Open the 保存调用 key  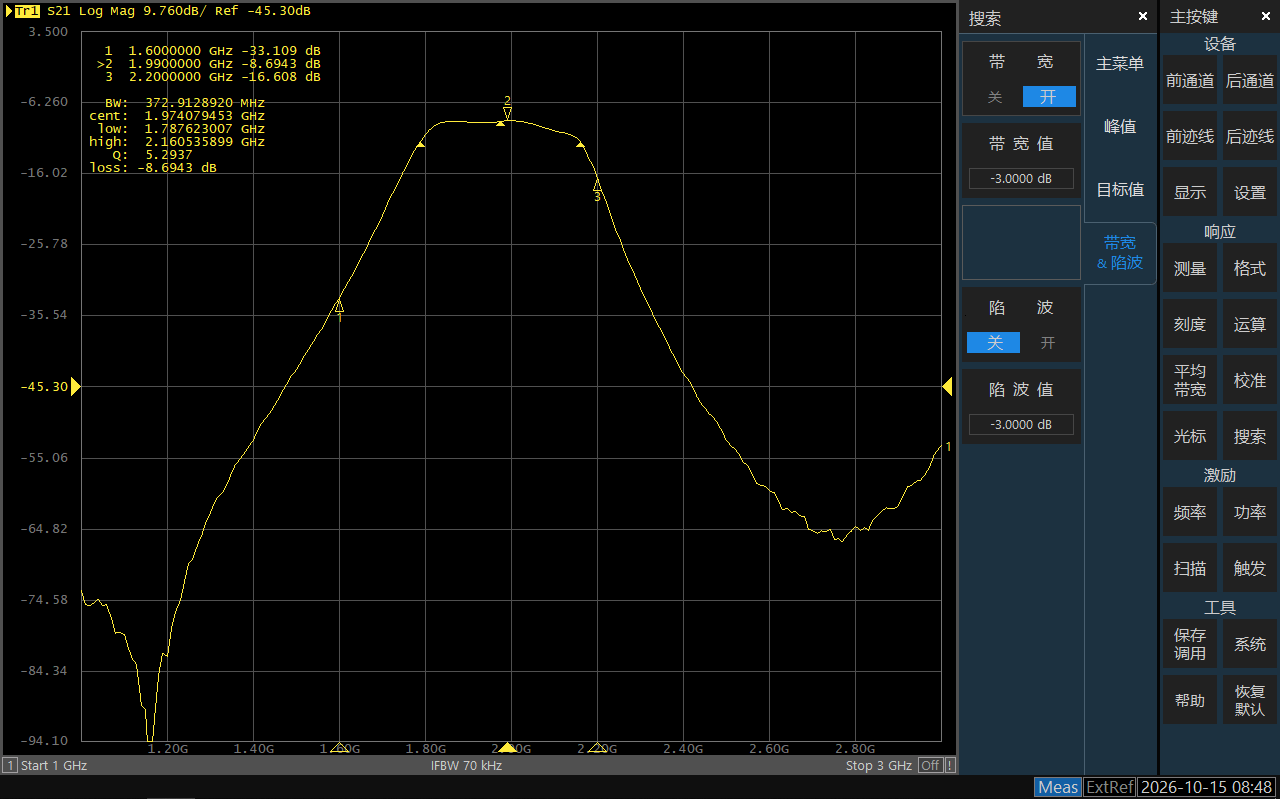pos(1190,645)
